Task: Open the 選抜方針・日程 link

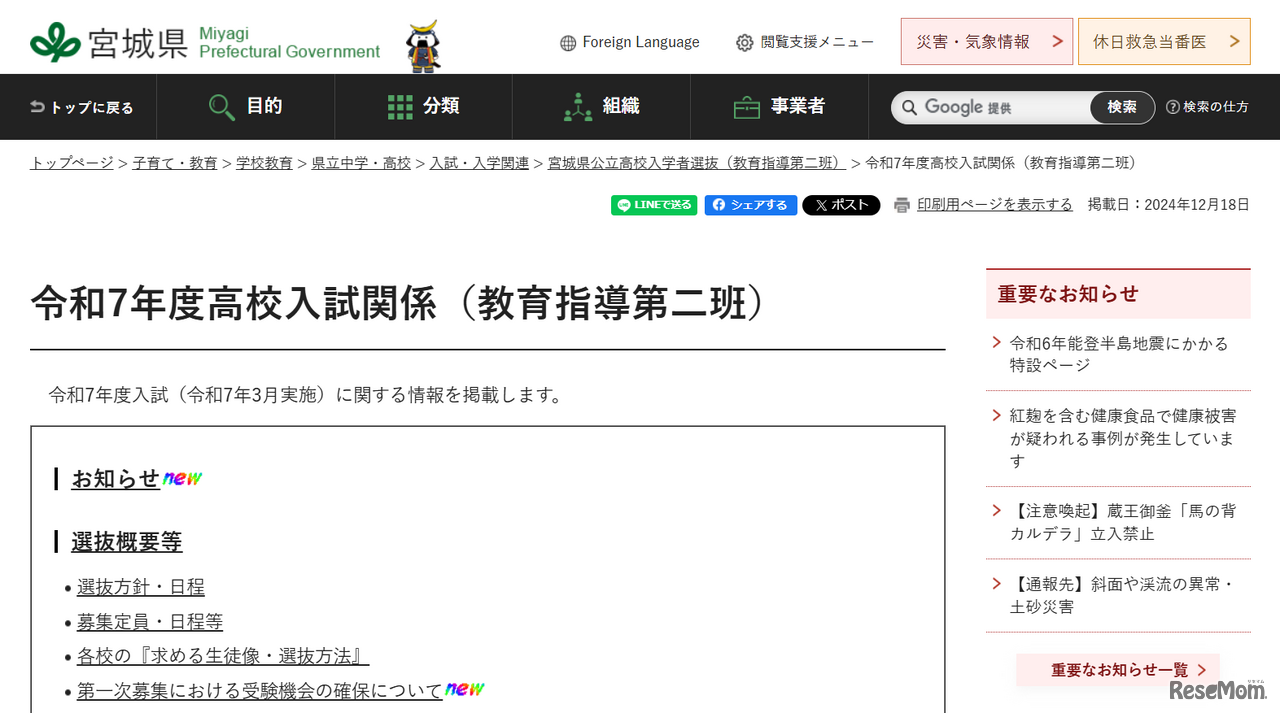Action: [x=141, y=587]
